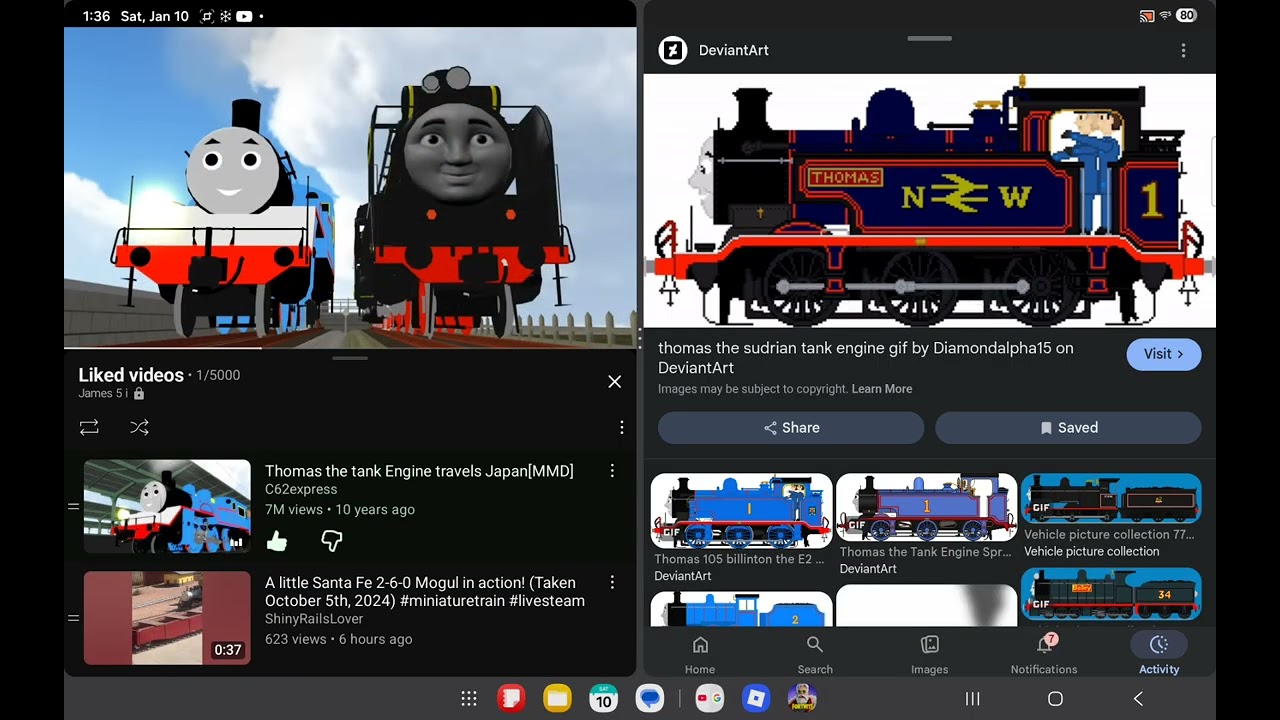This screenshot has height=720, width=1280.
Task: Tap the YouTube video player
Action: point(350,186)
